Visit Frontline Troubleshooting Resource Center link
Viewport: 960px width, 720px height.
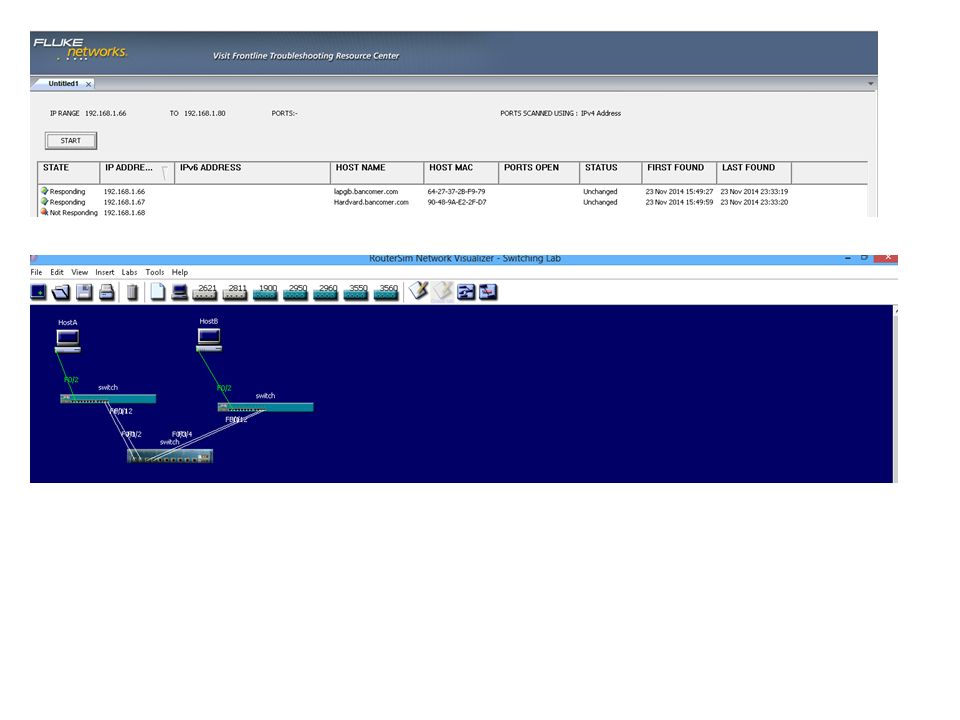pyautogui.click(x=306, y=56)
